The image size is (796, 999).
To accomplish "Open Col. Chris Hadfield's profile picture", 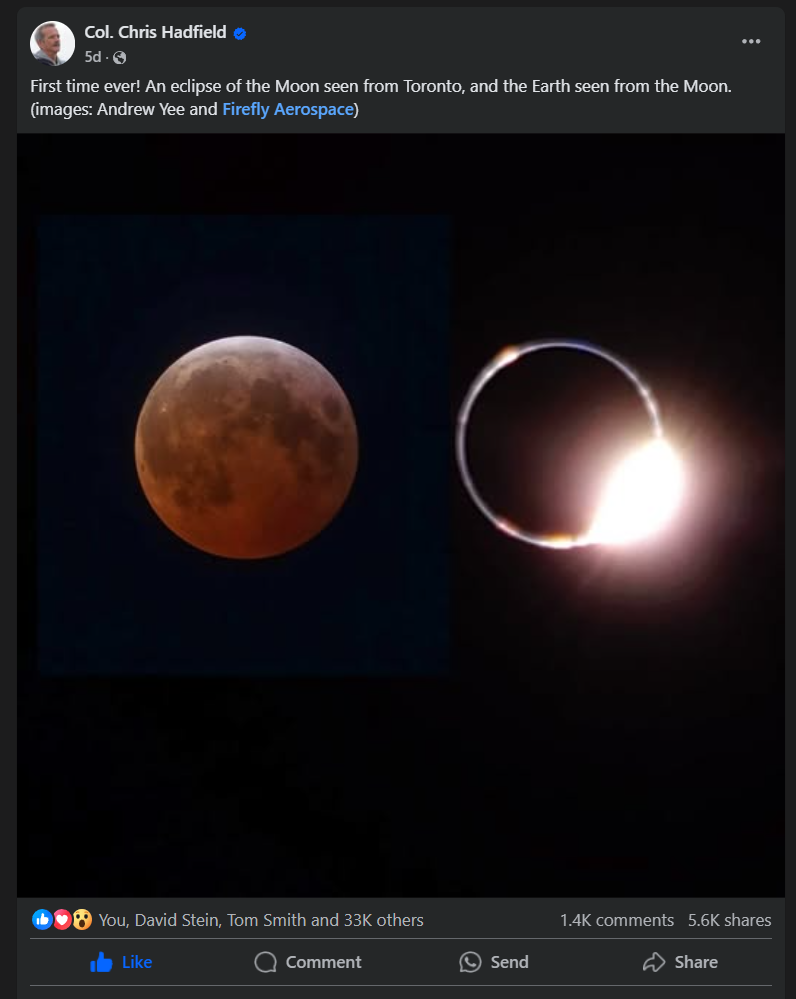I will click(x=52, y=43).
